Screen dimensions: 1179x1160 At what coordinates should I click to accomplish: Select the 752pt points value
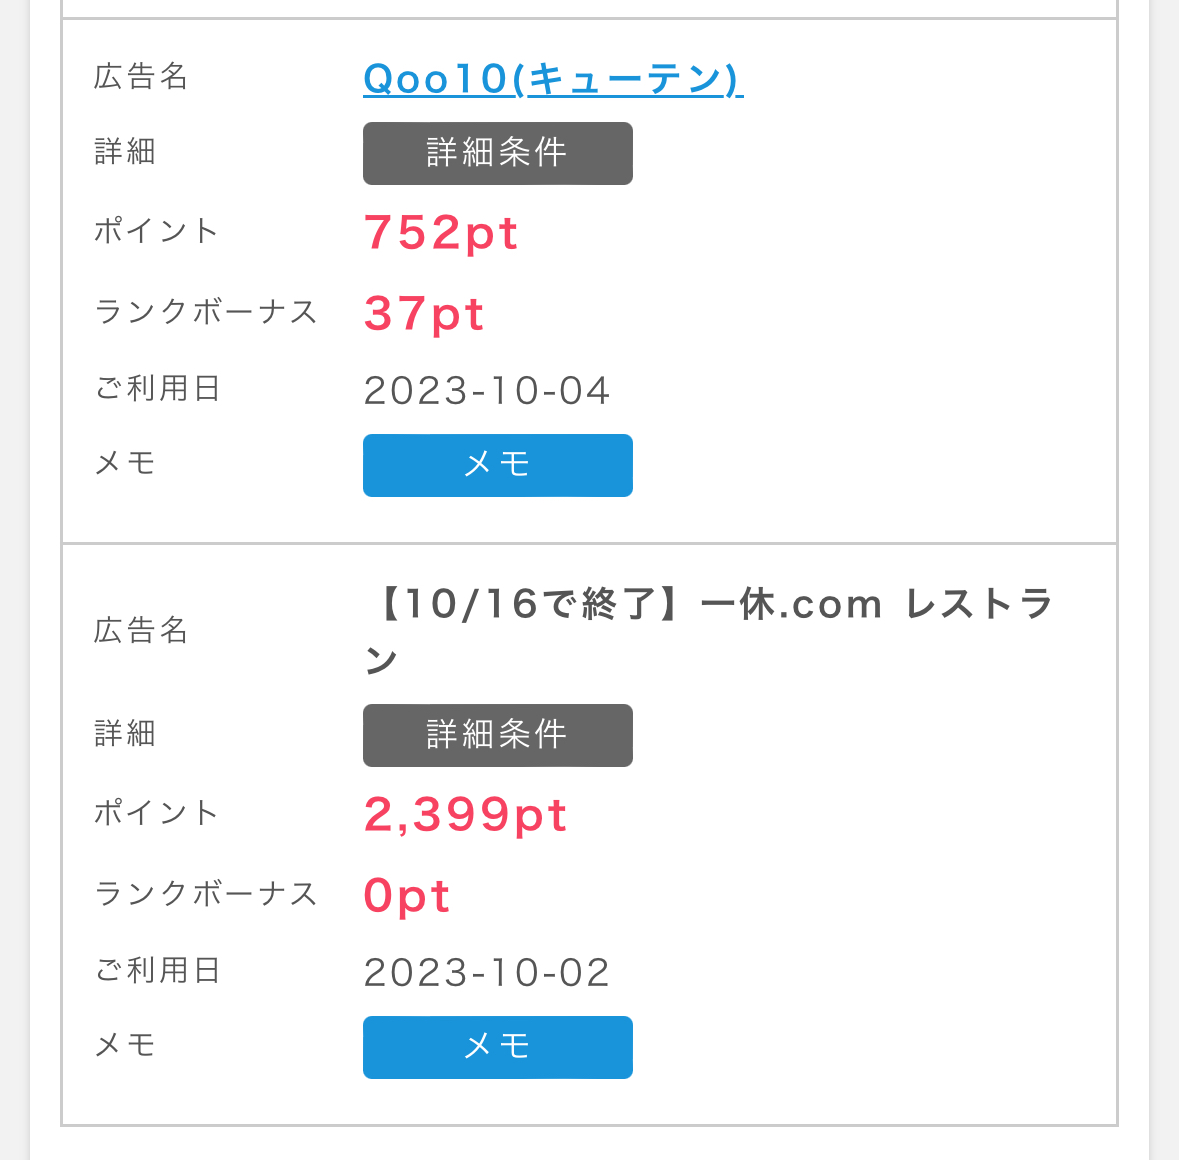pos(440,233)
